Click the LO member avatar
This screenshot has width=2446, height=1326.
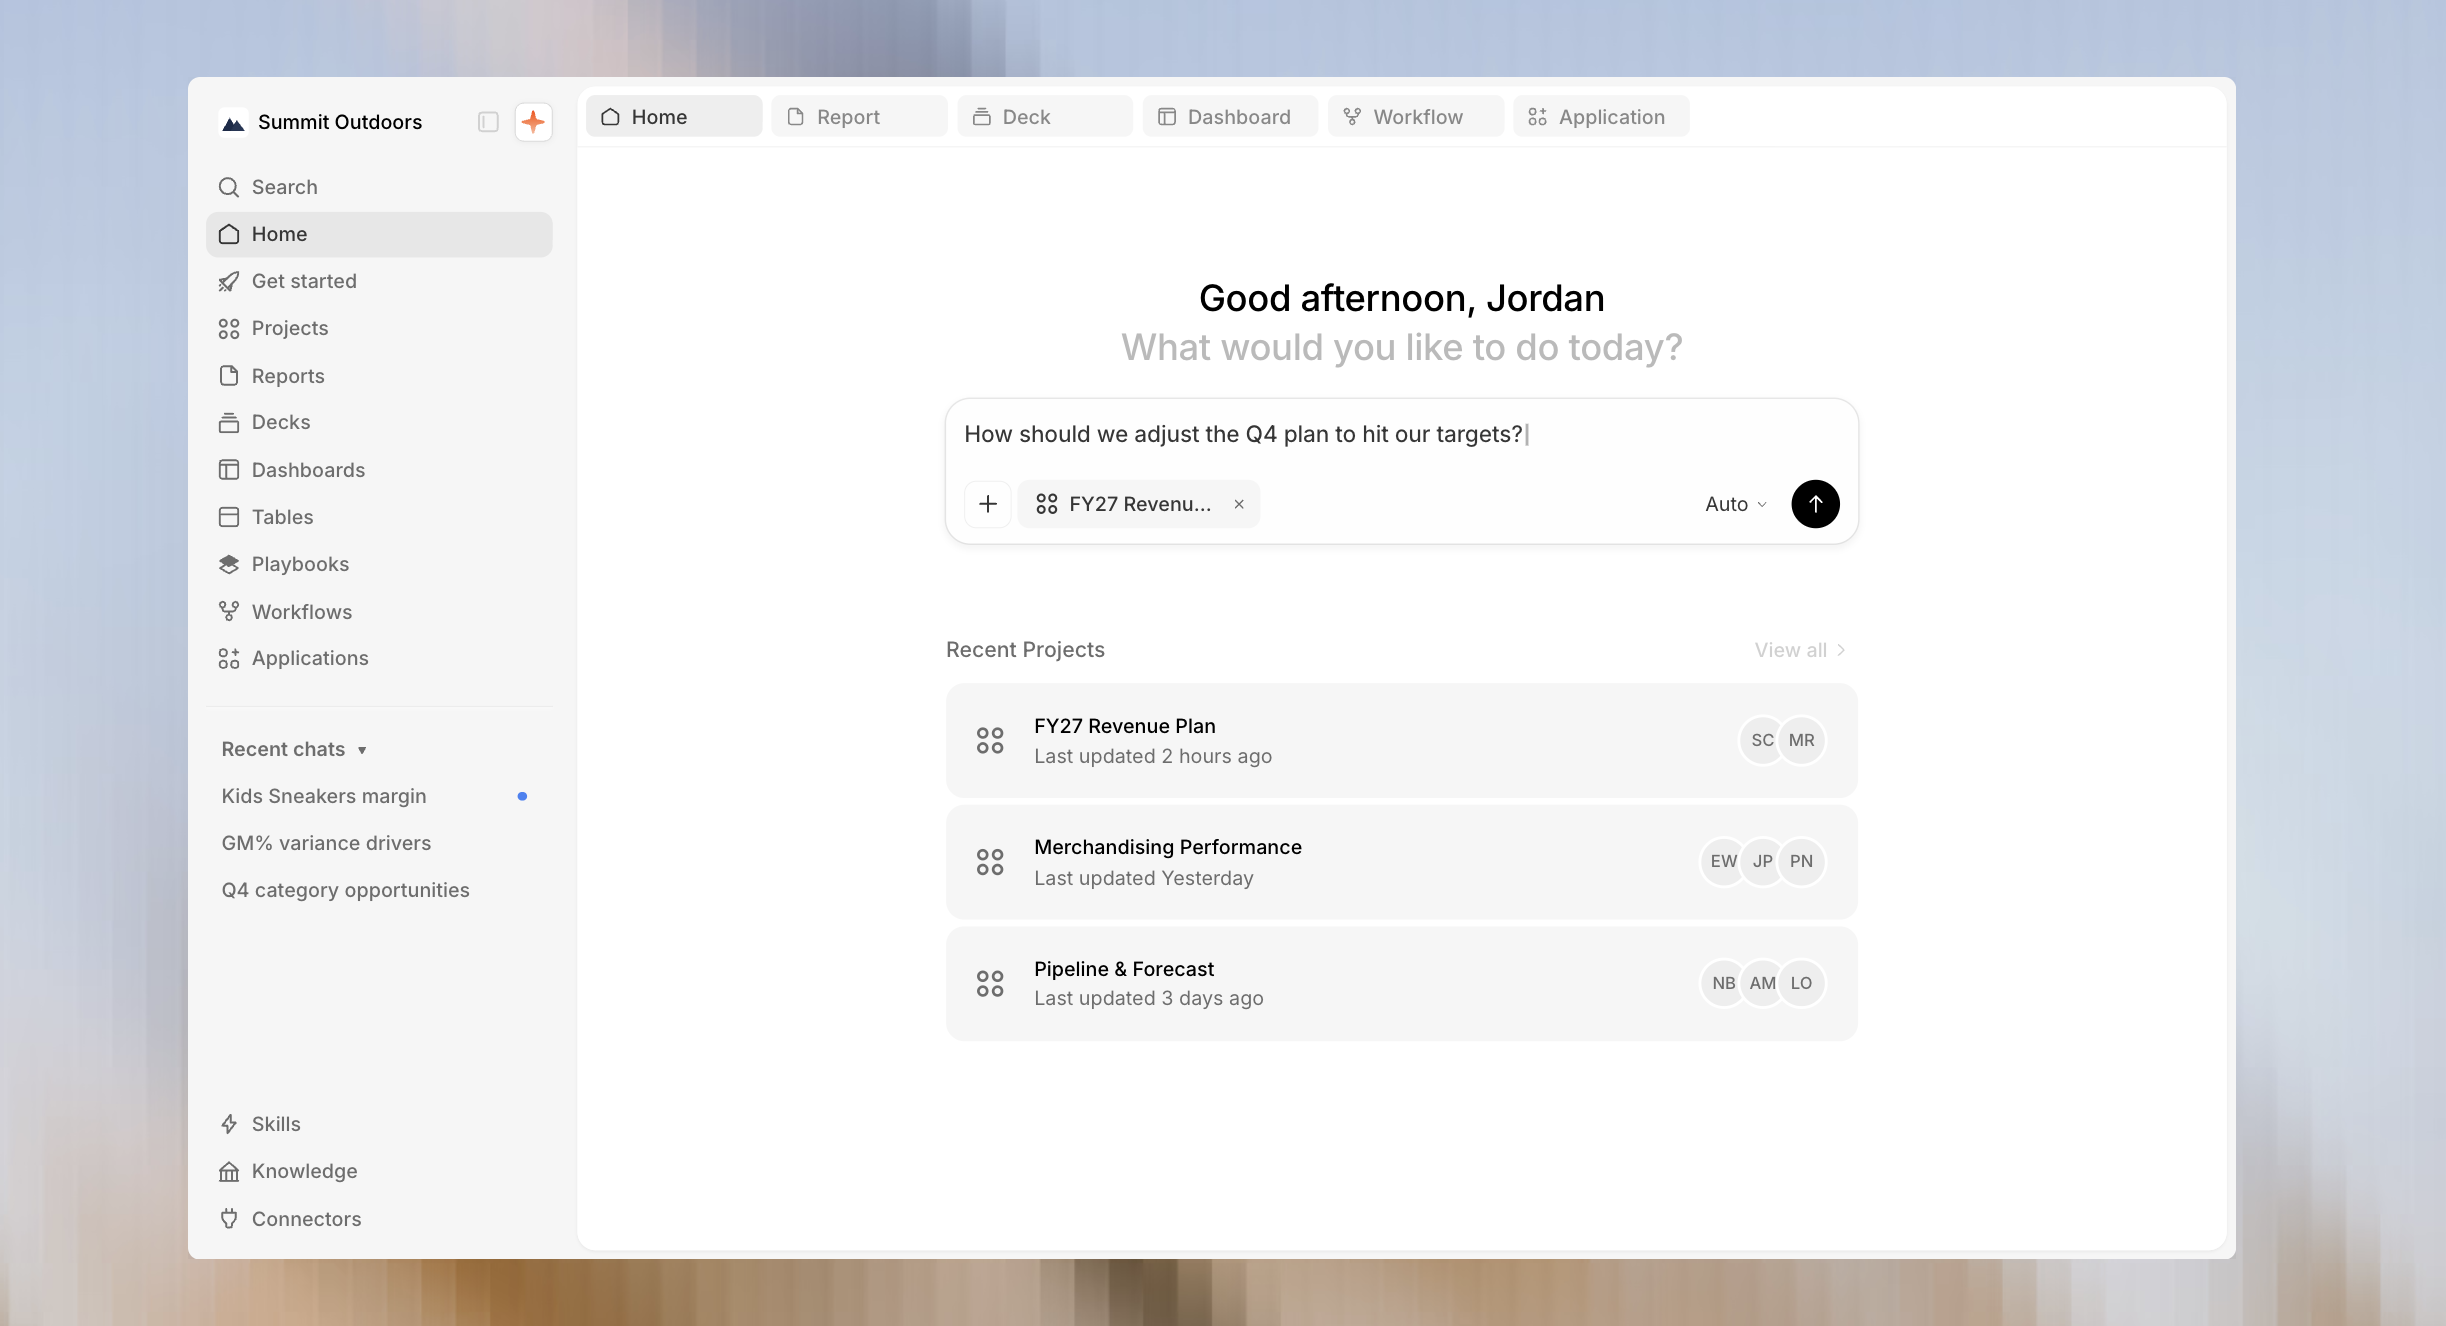click(1802, 984)
